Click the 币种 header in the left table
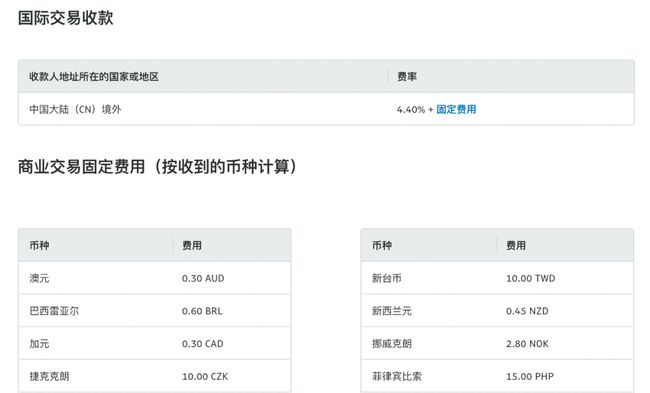This screenshot has height=393, width=650. [39, 245]
